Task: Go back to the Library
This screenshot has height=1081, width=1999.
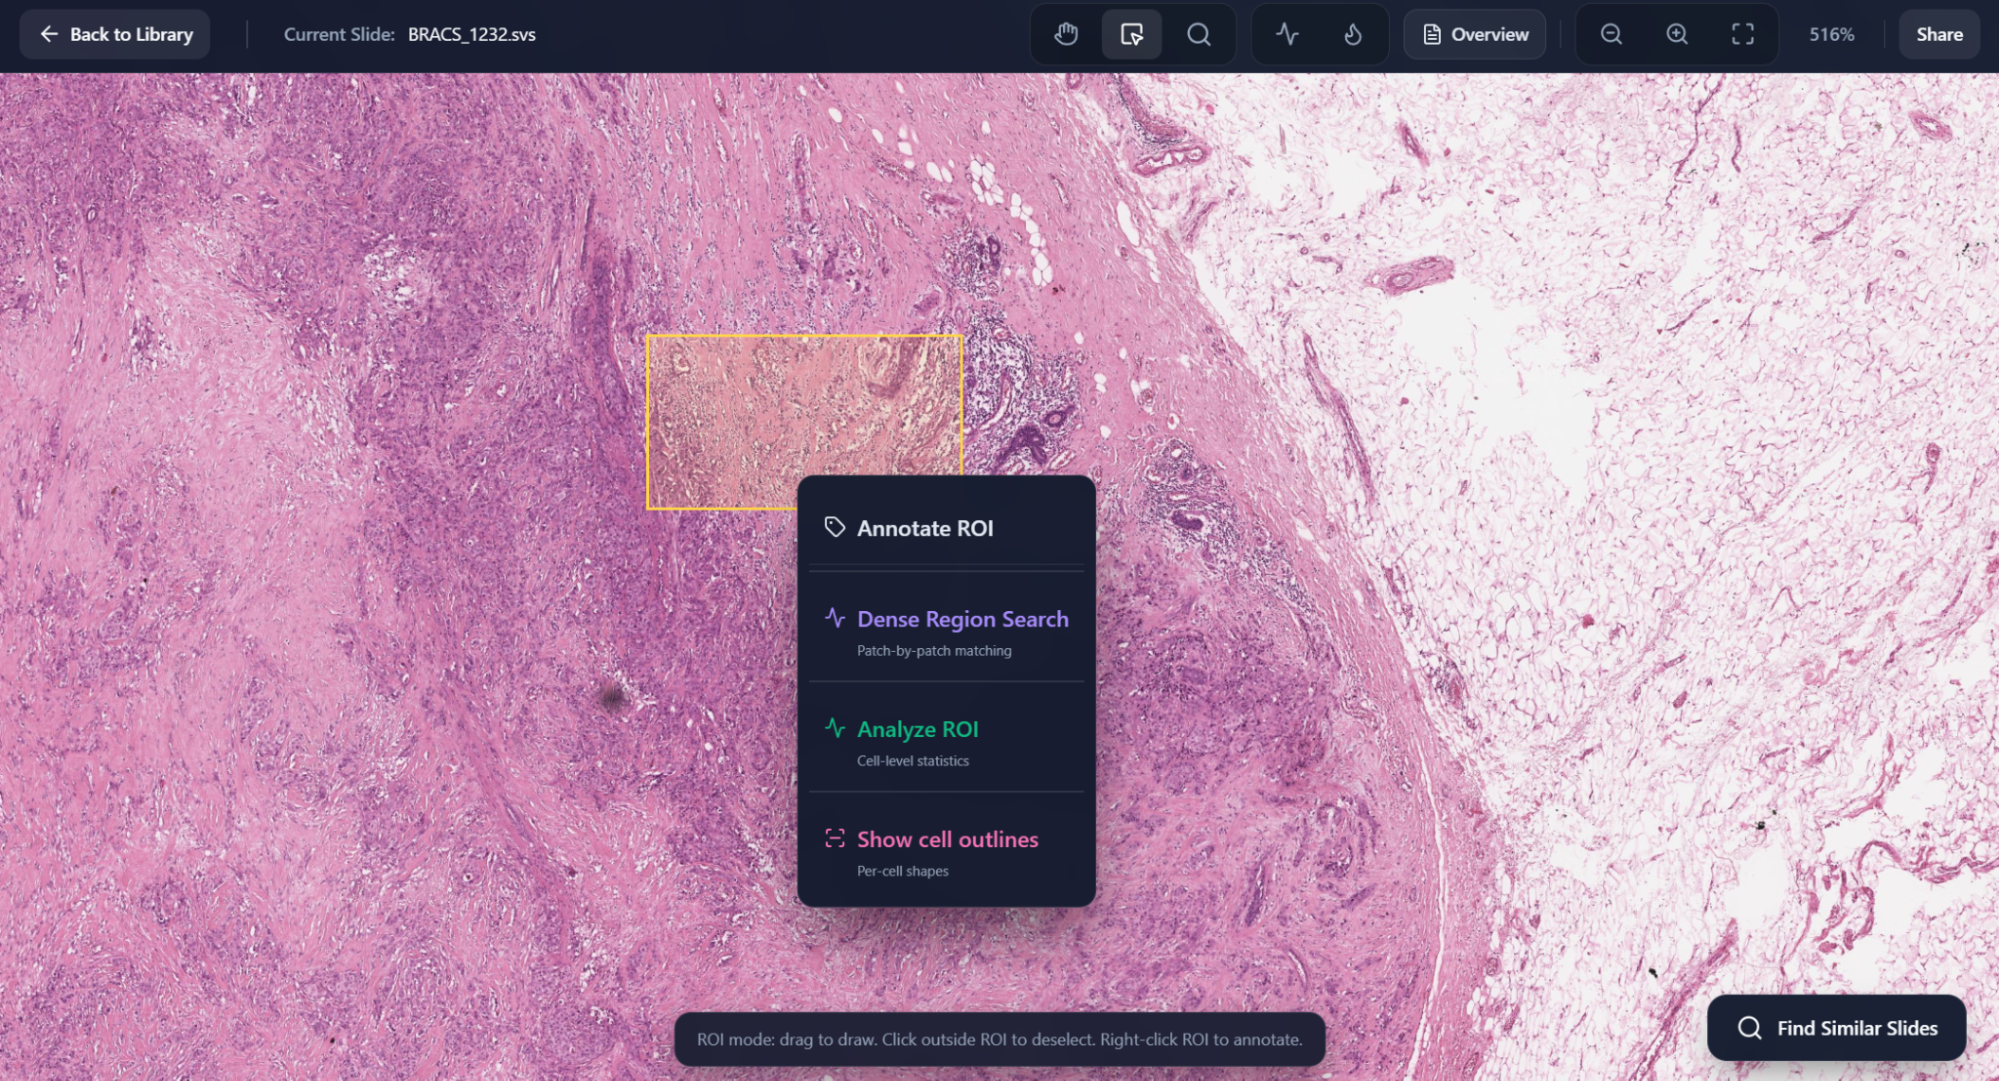Action: [x=115, y=34]
